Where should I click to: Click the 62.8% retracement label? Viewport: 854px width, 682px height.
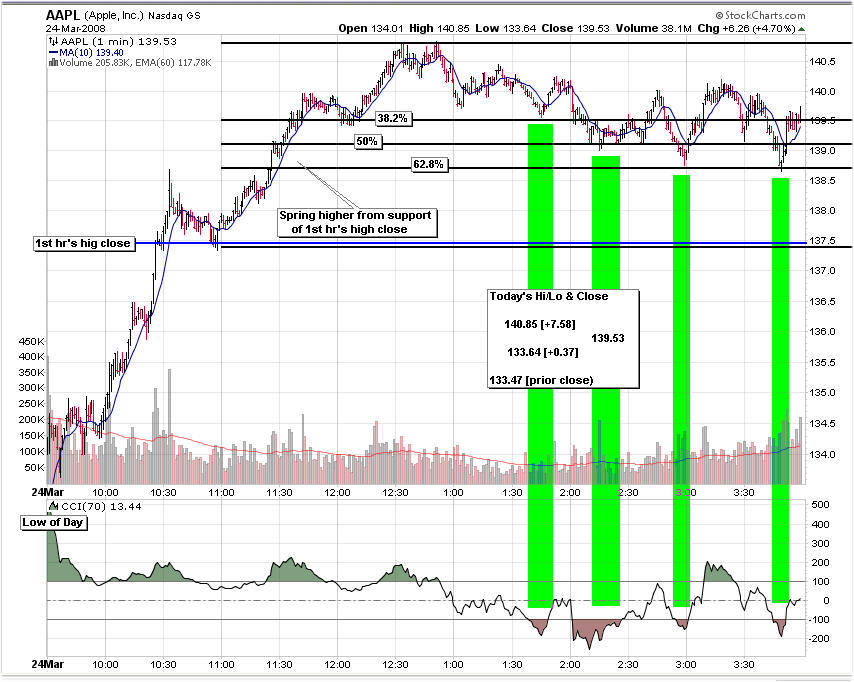click(428, 164)
